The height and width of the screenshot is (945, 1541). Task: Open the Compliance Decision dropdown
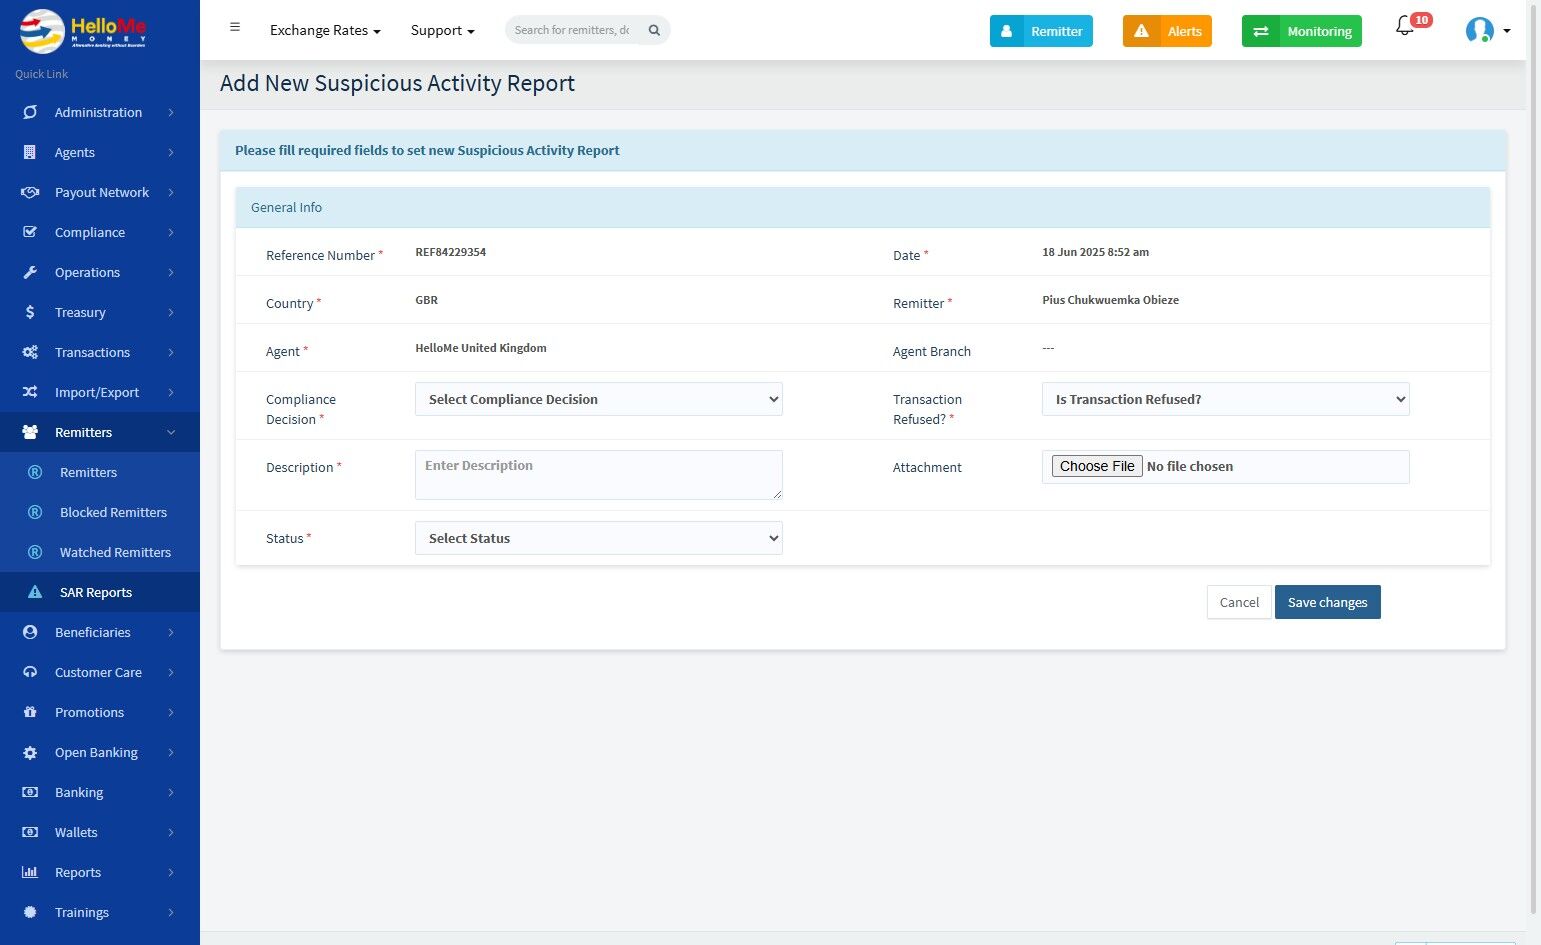tap(598, 399)
